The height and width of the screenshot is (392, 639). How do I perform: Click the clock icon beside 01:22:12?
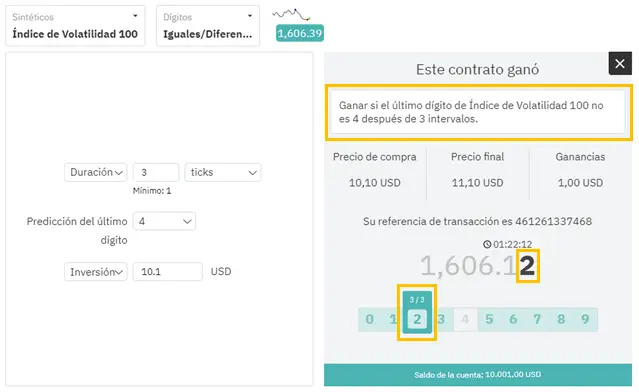pos(487,244)
